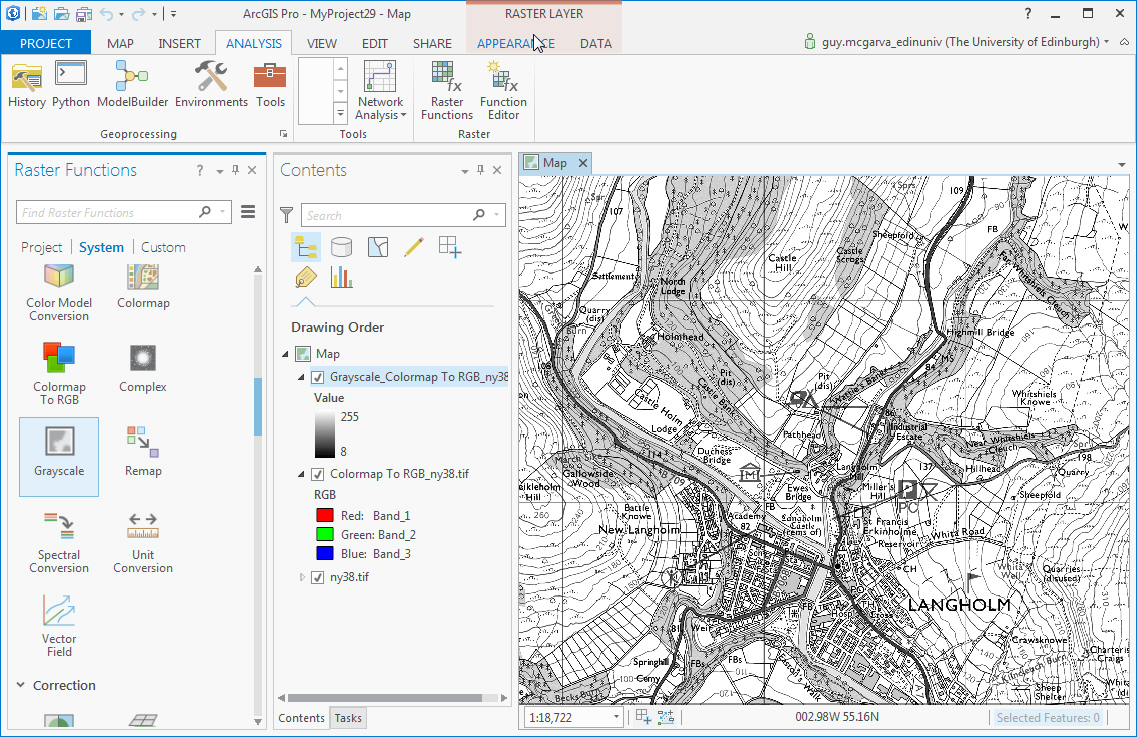Switch Contents to List By Editing
Viewport: 1137px width, 737px height.
pos(414,247)
